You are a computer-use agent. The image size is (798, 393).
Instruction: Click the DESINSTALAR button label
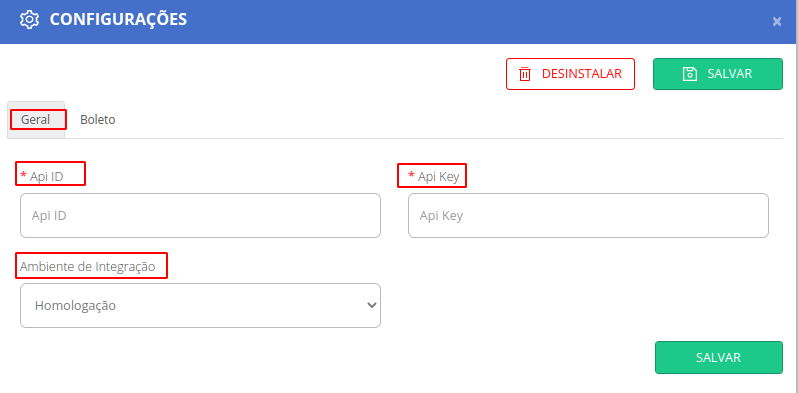pyautogui.click(x=582, y=74)
